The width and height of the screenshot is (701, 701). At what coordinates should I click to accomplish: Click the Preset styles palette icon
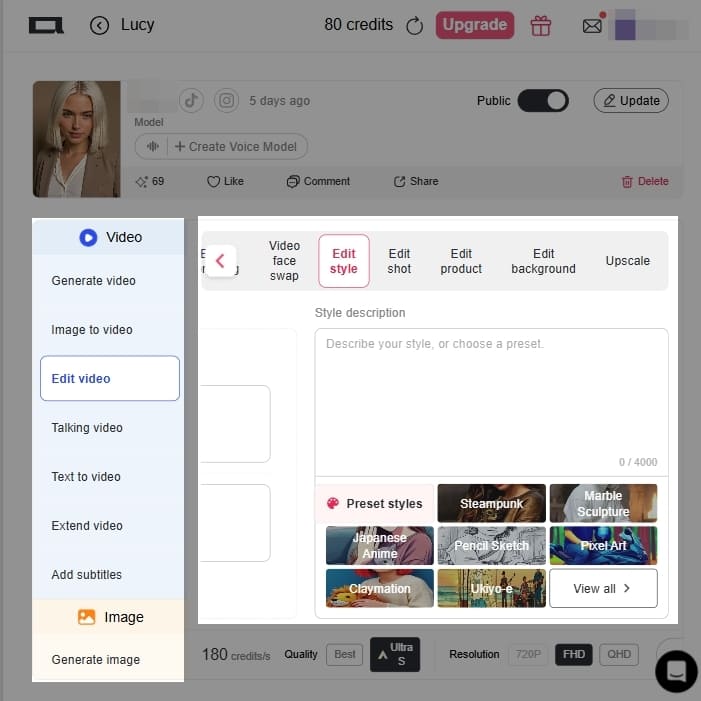(x=333, y=503)
